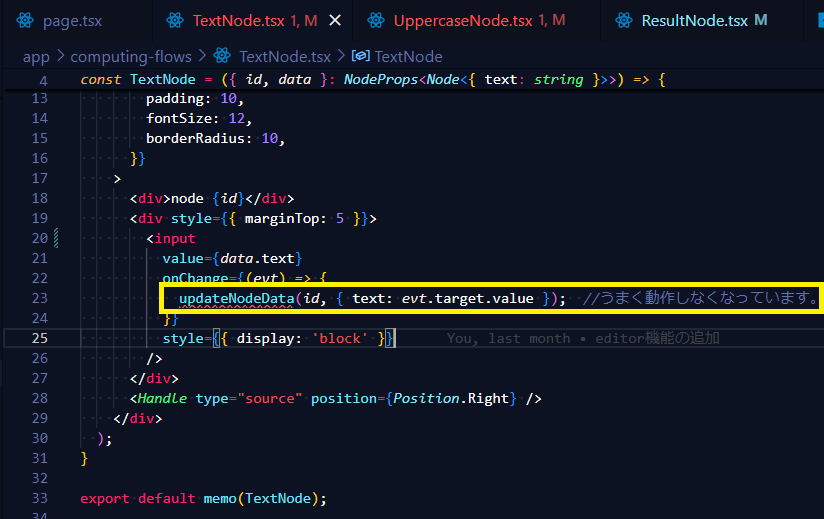Click the Japanese comment on line 23
The image size is (824, 519).
click(700, 298)
